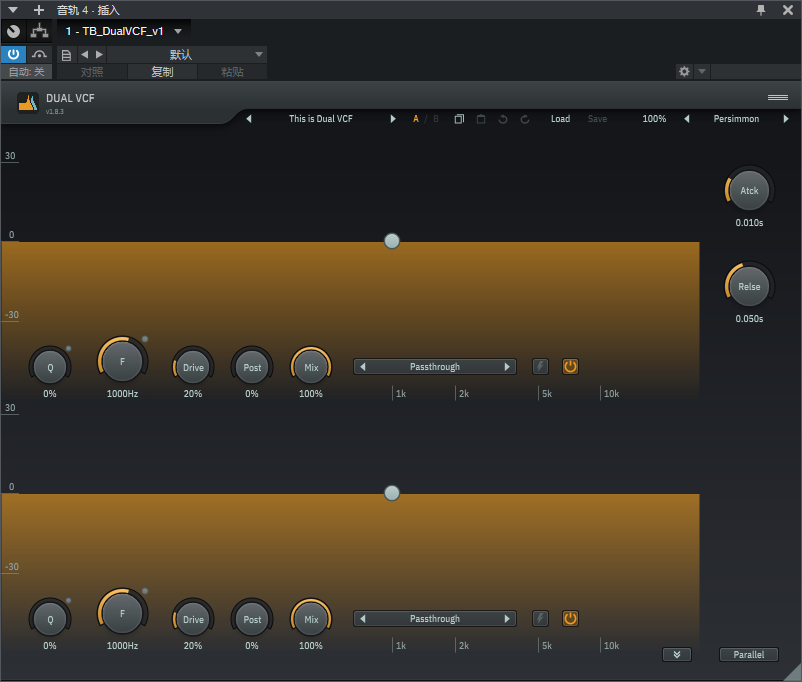Toggle the modulation dot next to bottom F knob
Screen dimensions: 802x682
(x=145, y=591)
